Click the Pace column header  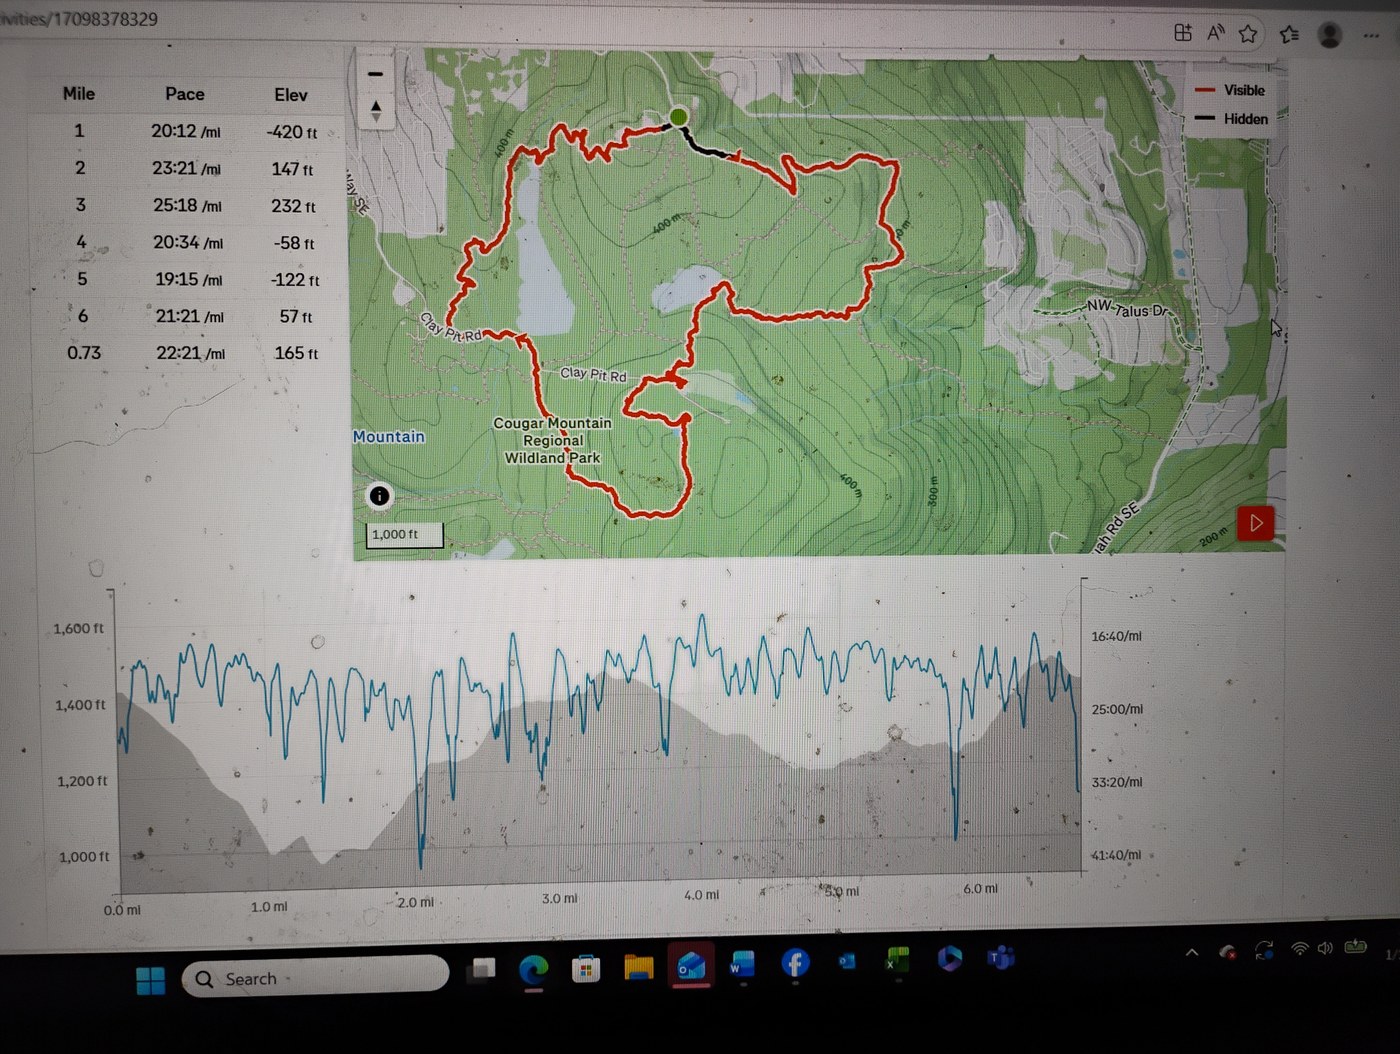(185, 94)
